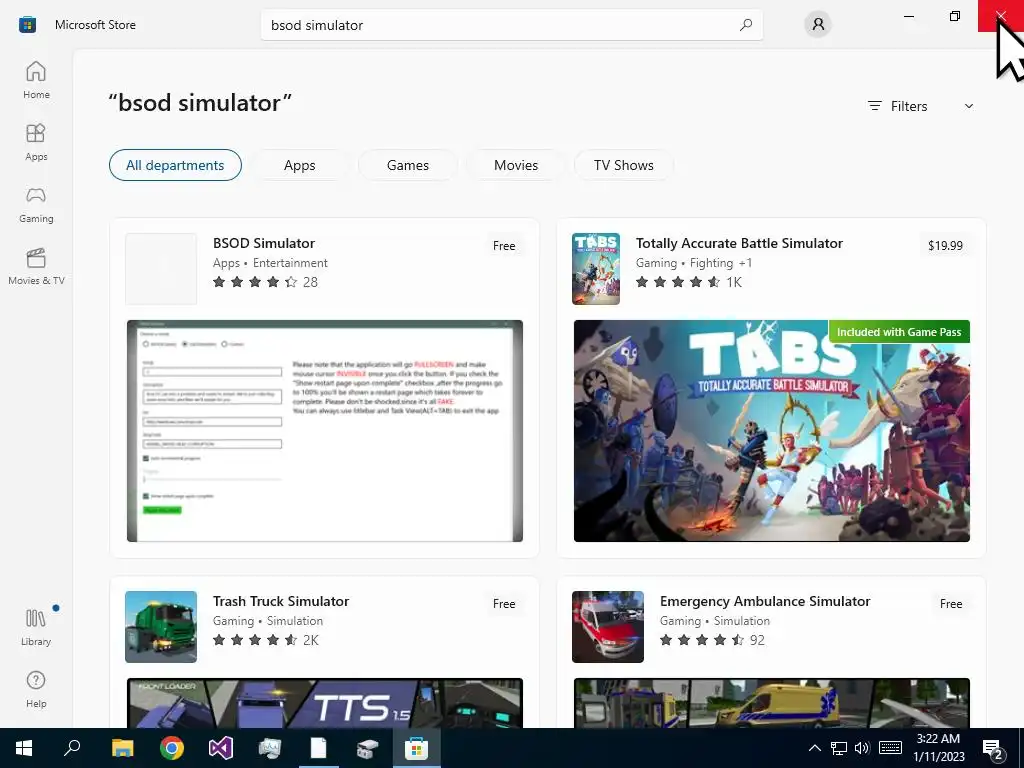Click the Microsoft Store logo icon
The width and height of the screenshot is (1024, 768).
(27, 25)
